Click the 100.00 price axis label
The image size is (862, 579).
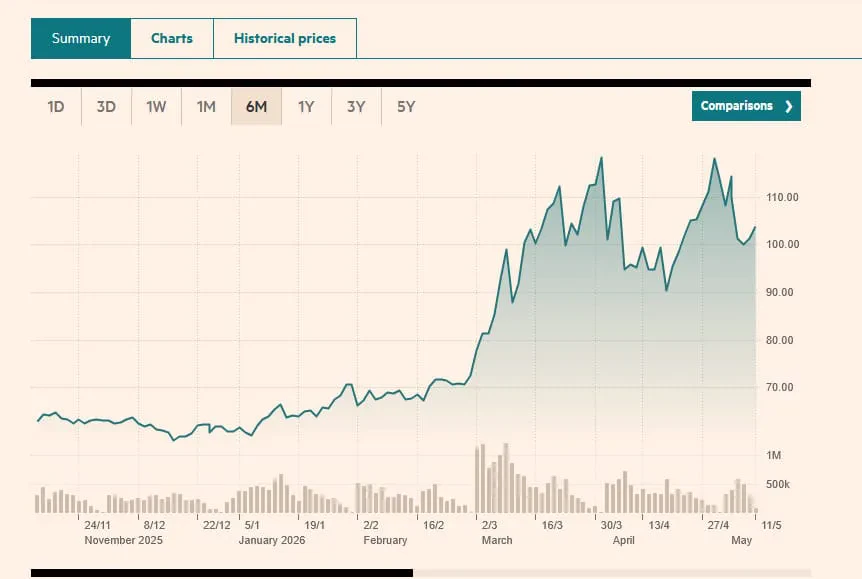(x=782, y=244)
